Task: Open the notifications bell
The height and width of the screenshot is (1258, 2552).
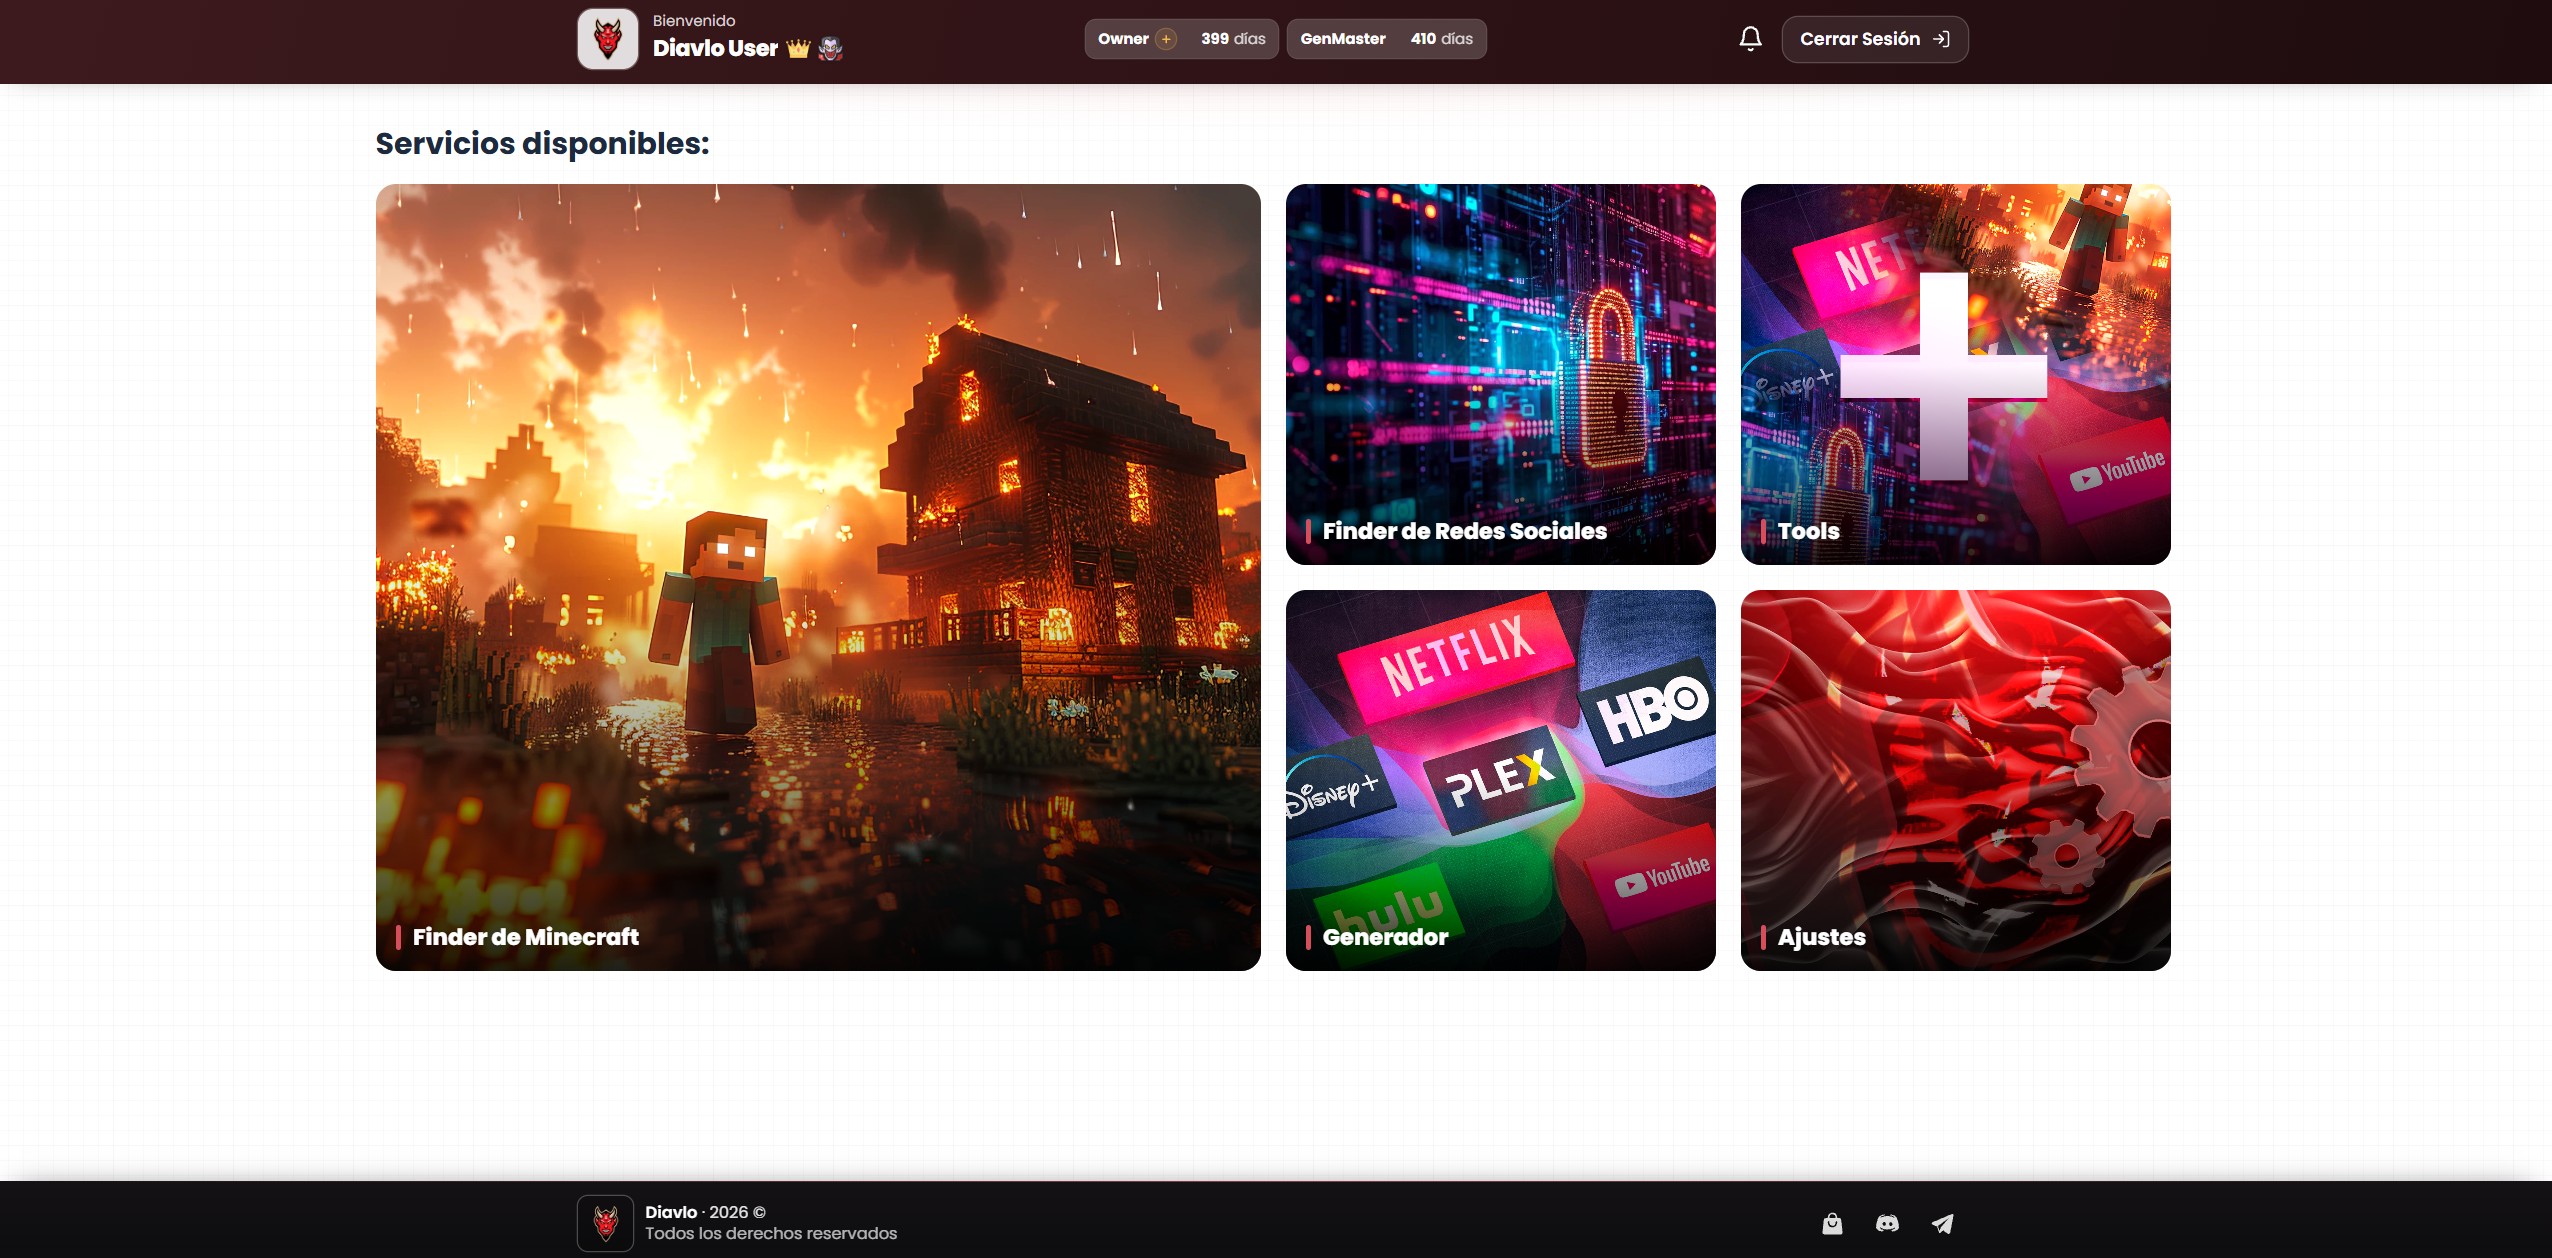Action: coord(1750,39)
